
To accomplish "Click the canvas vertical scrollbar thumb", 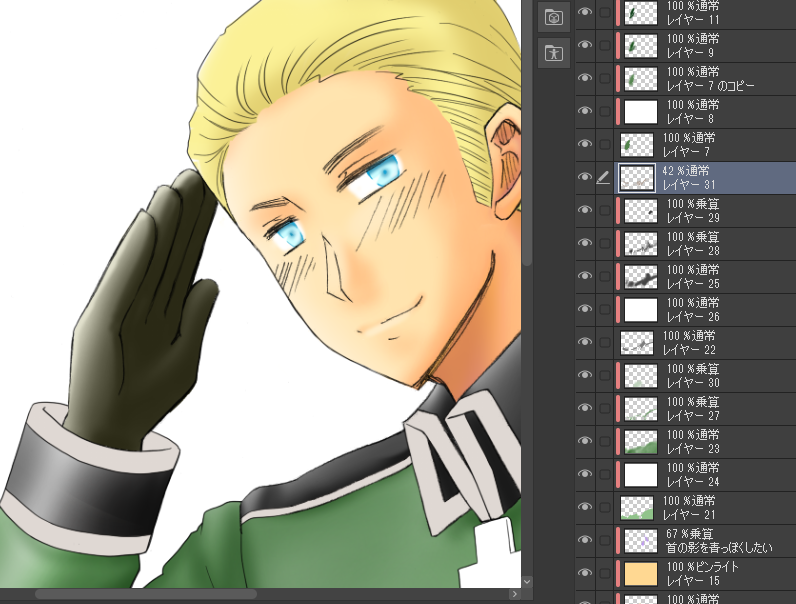I will coord(527,132).
